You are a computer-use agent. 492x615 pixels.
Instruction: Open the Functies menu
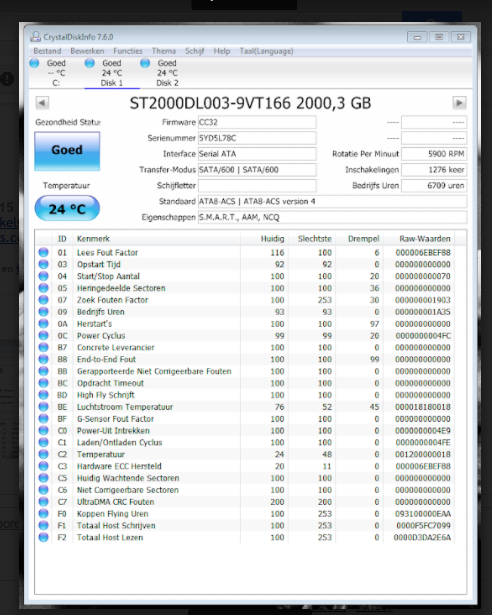tap(128, 51)
